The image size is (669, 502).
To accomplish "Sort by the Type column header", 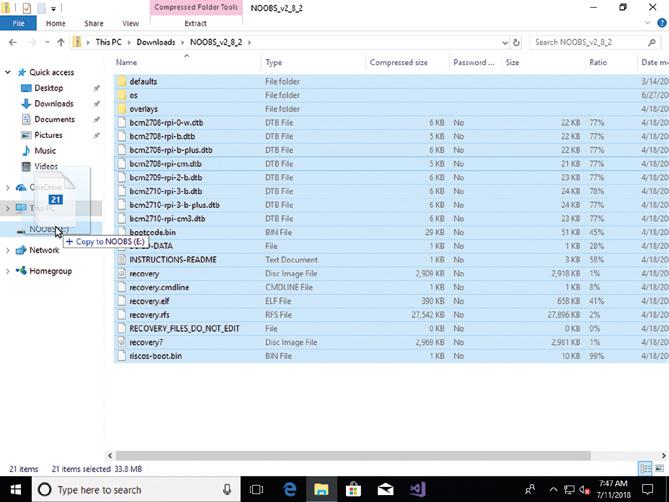I will pos(273,63).
